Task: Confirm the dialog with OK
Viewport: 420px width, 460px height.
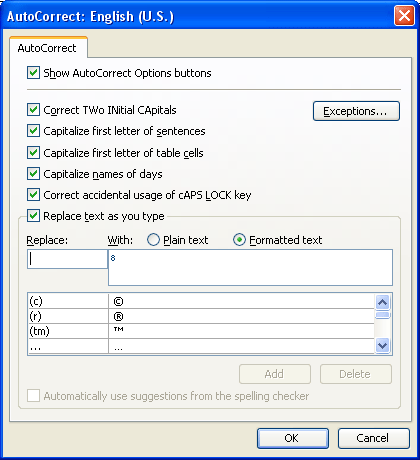Action: click(x=293, y=438)
